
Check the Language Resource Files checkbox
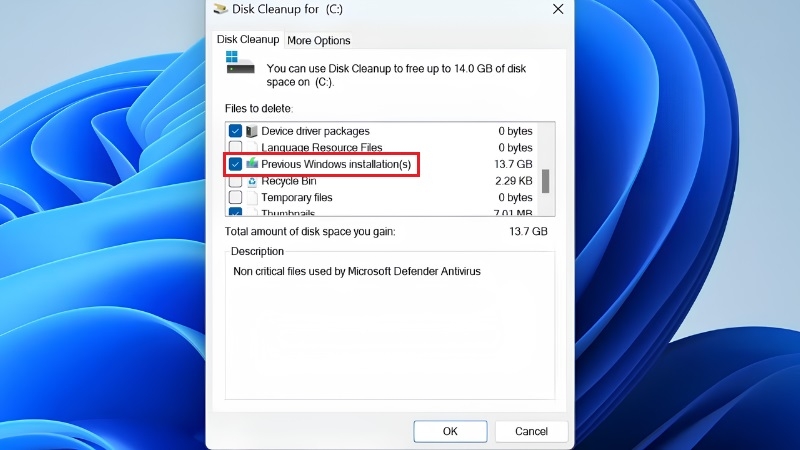click(x=235, y=147)
